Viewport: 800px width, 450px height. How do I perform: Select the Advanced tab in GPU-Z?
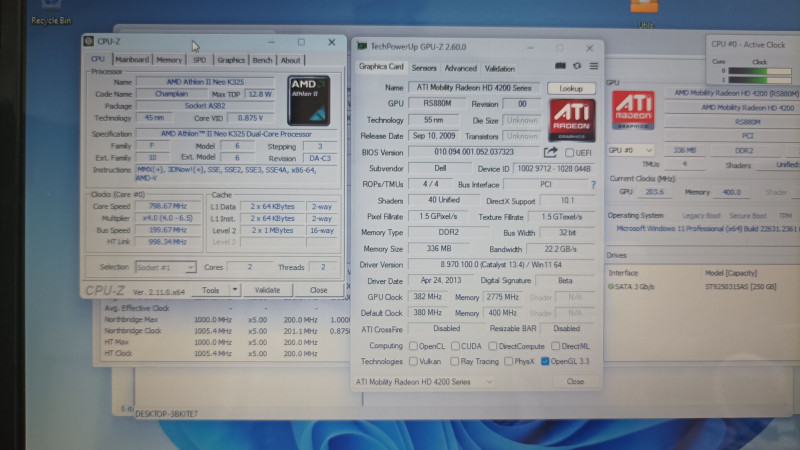pos(460,68)
